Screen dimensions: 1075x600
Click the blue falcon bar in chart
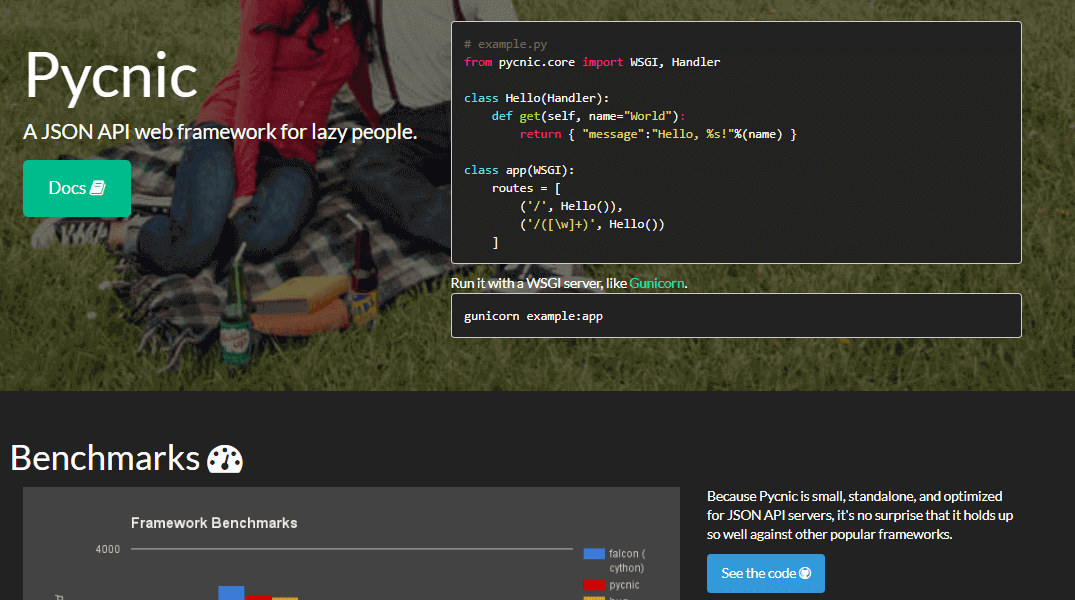click(x=231, y=593)
